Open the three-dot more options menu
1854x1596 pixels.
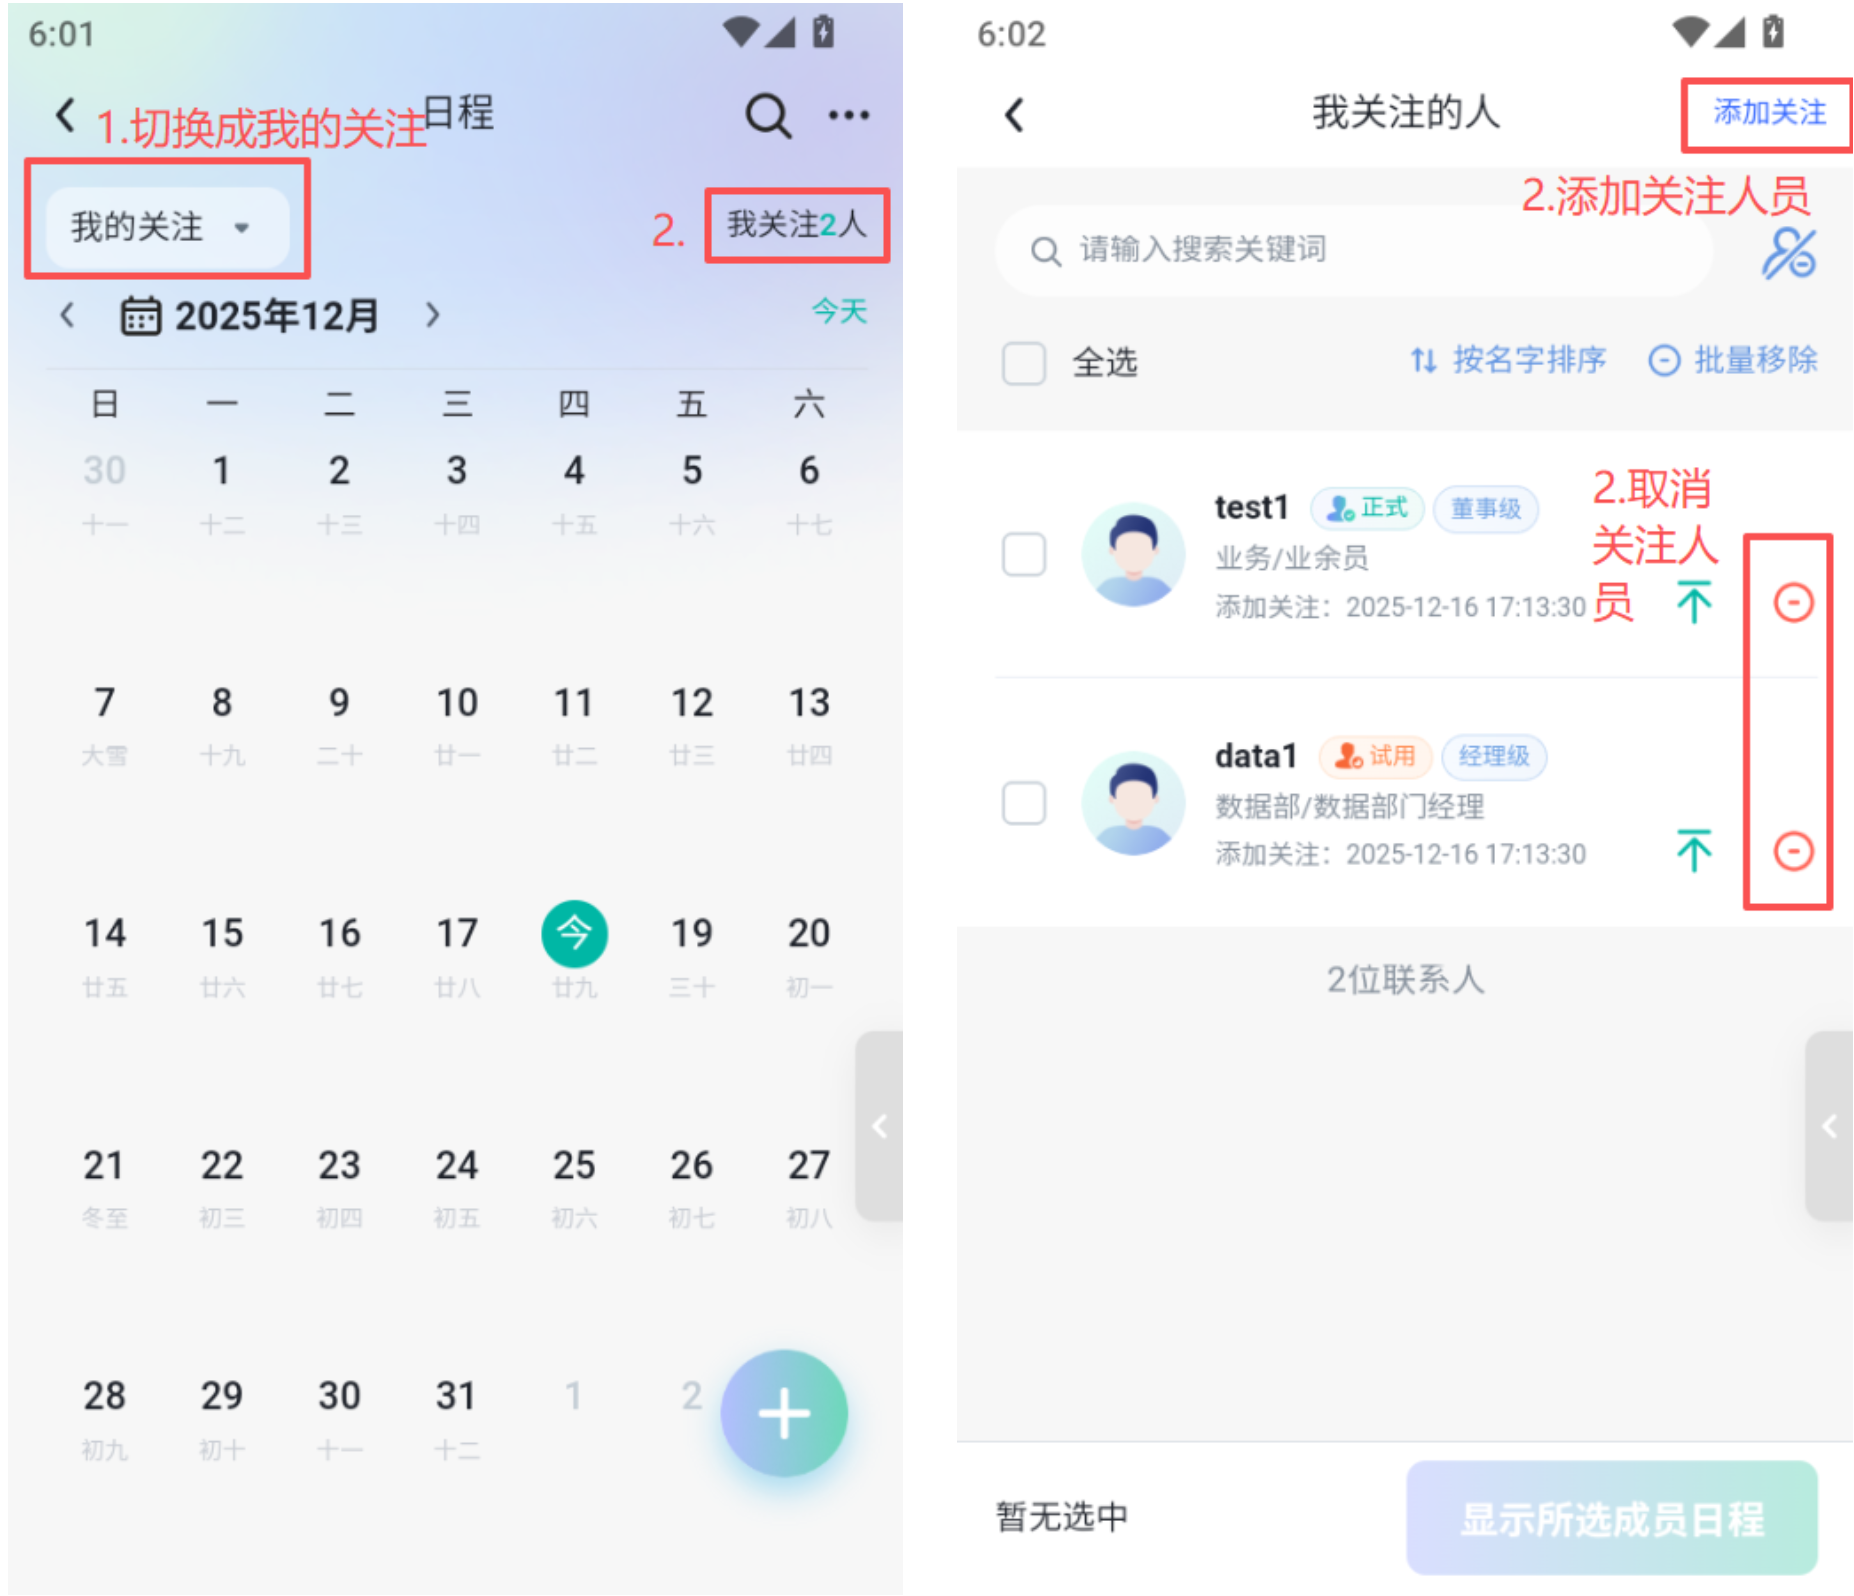[848, 115]
